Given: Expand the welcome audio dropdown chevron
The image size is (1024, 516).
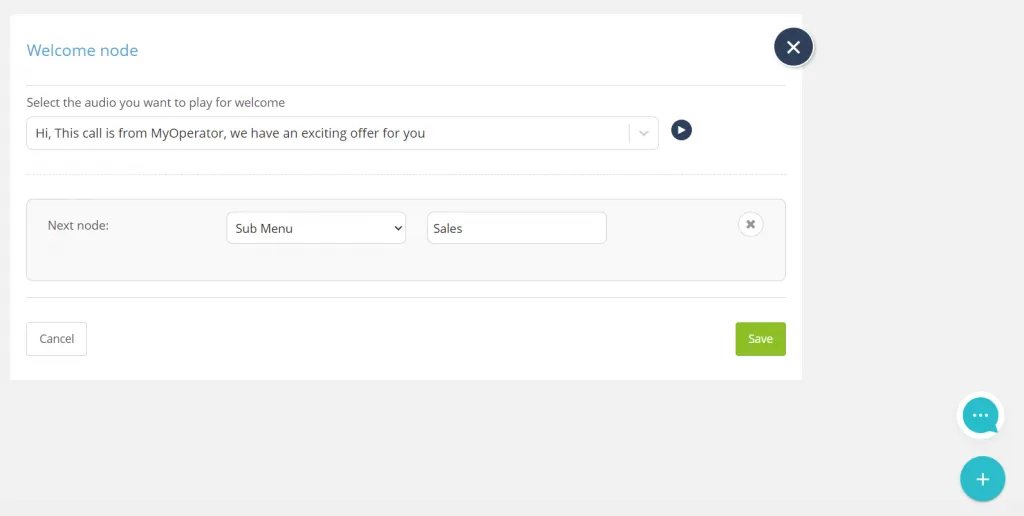Looking at the screenshot, I should click(x=643, y=133).
